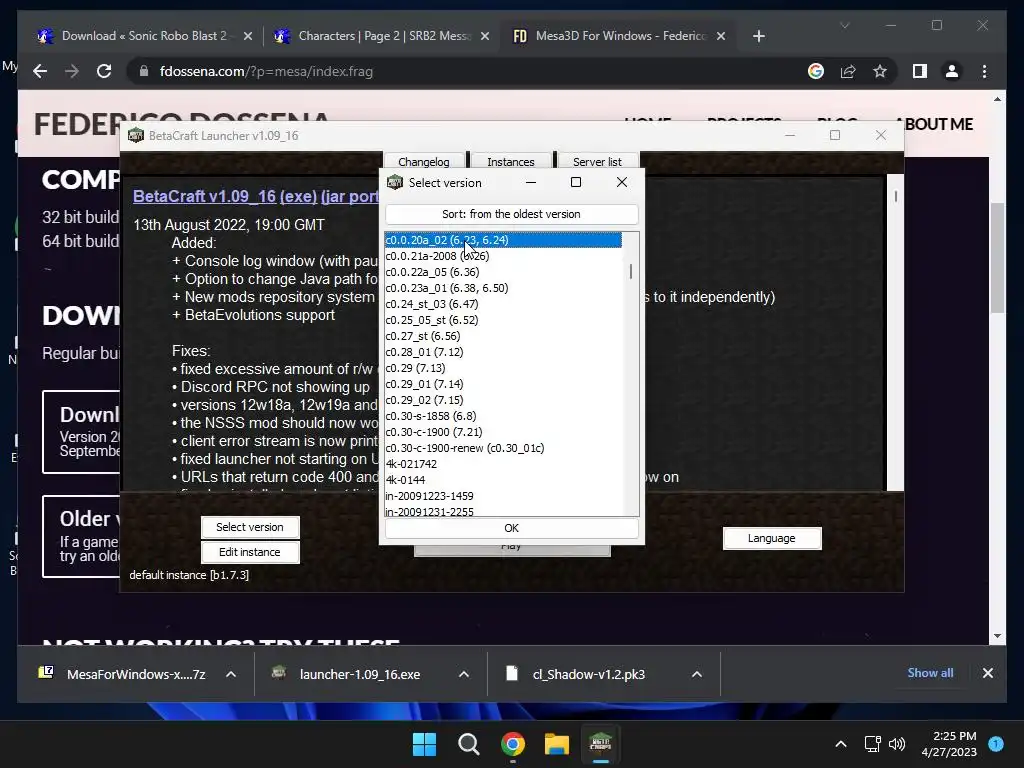This screenshot has width=1024, height=768.
Task: Click the Edit instance button
Action: pyautogui.click(x=249, y=552)
